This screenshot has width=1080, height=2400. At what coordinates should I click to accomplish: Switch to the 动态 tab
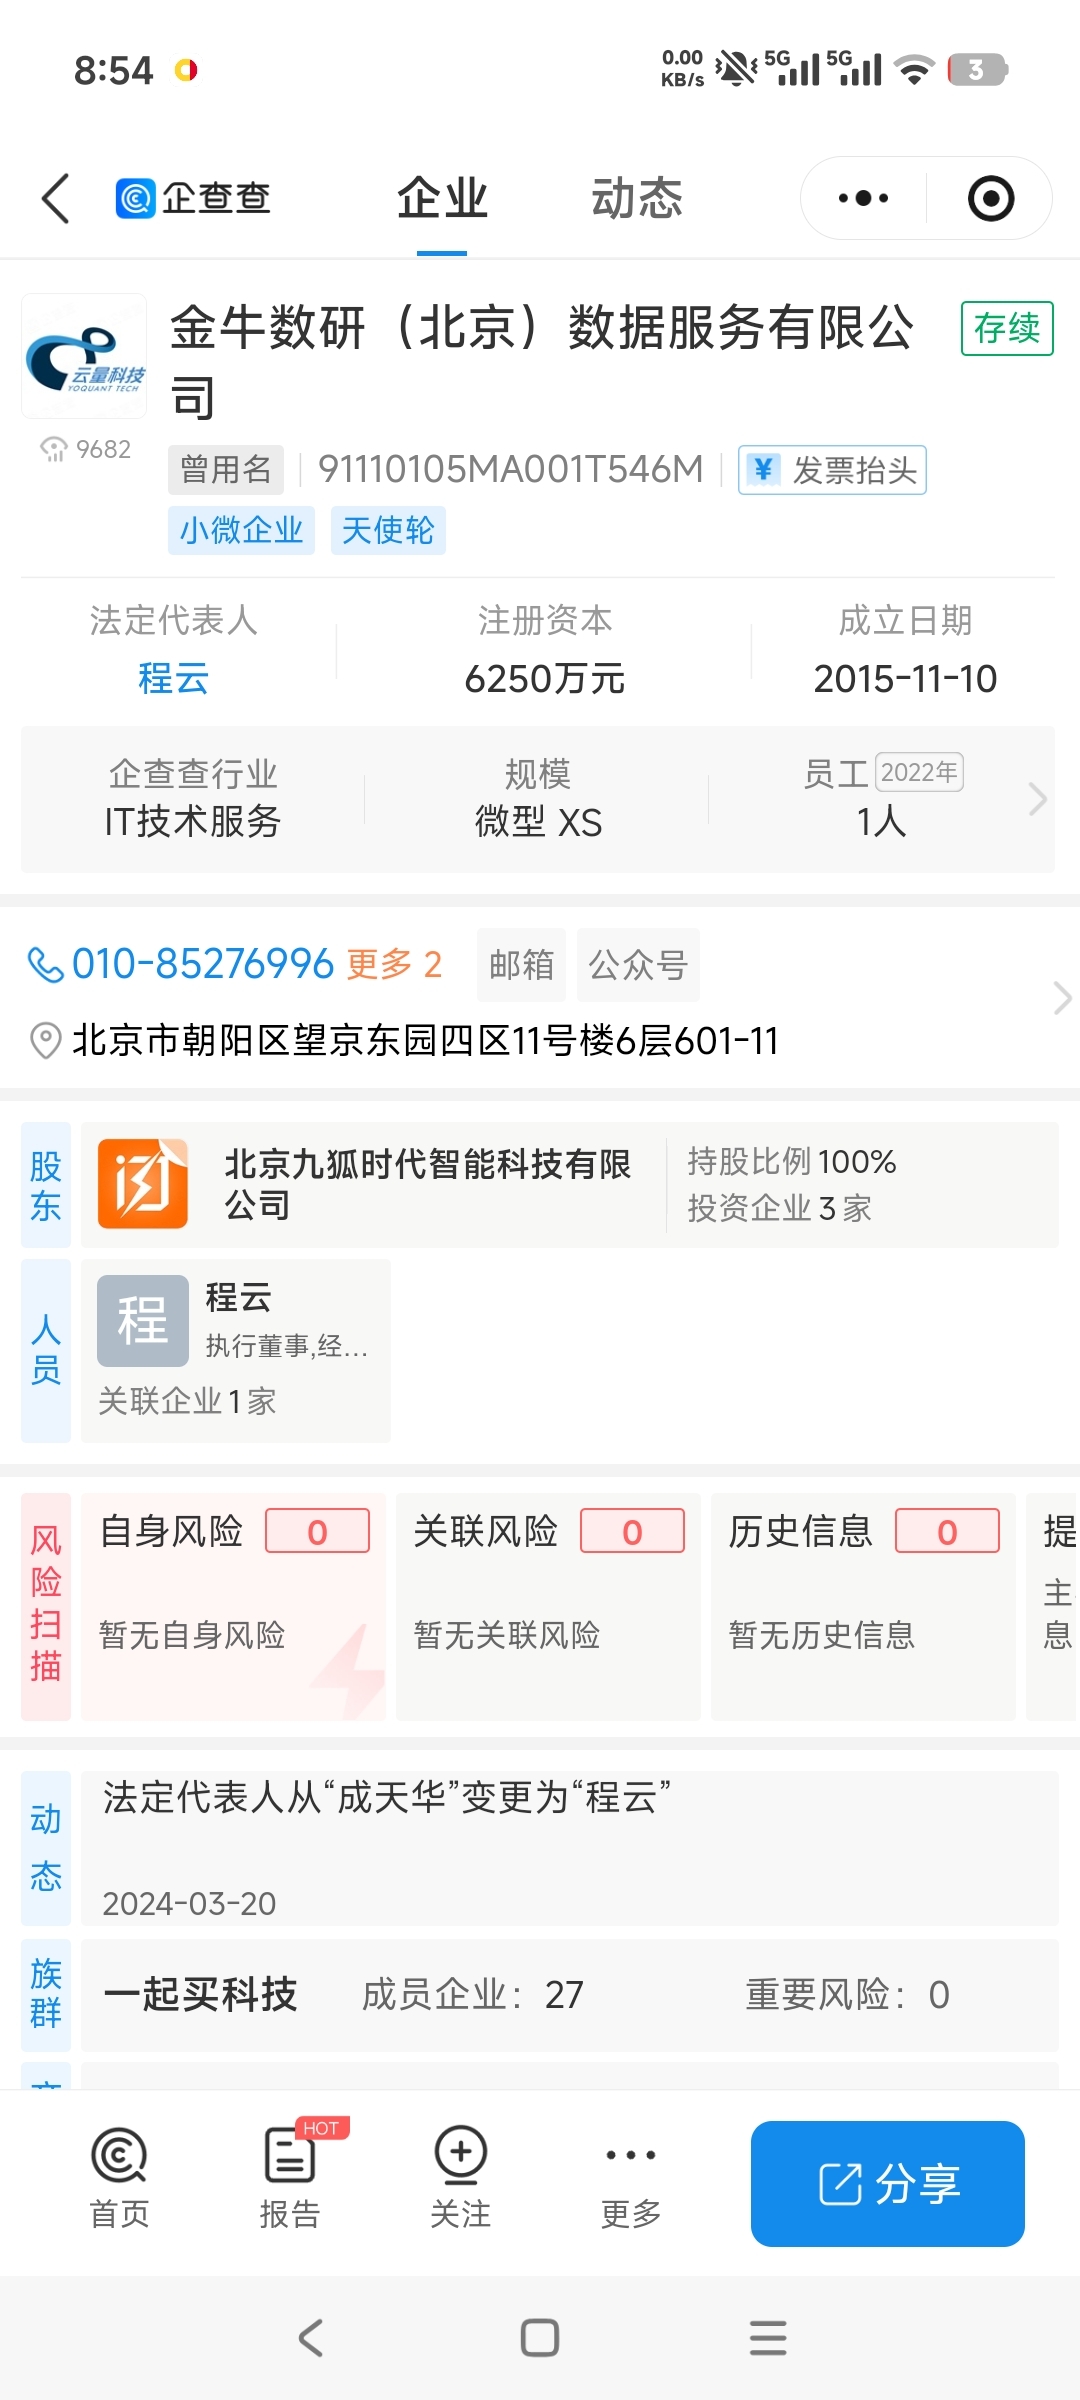coord(637,198)
